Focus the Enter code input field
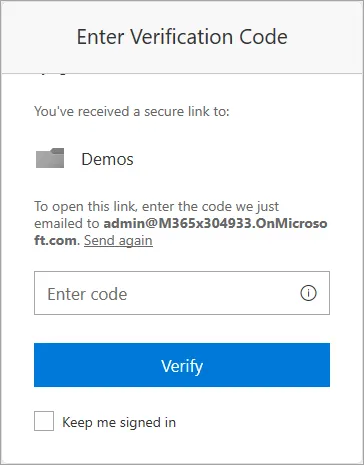 click(x=182, y=293)
